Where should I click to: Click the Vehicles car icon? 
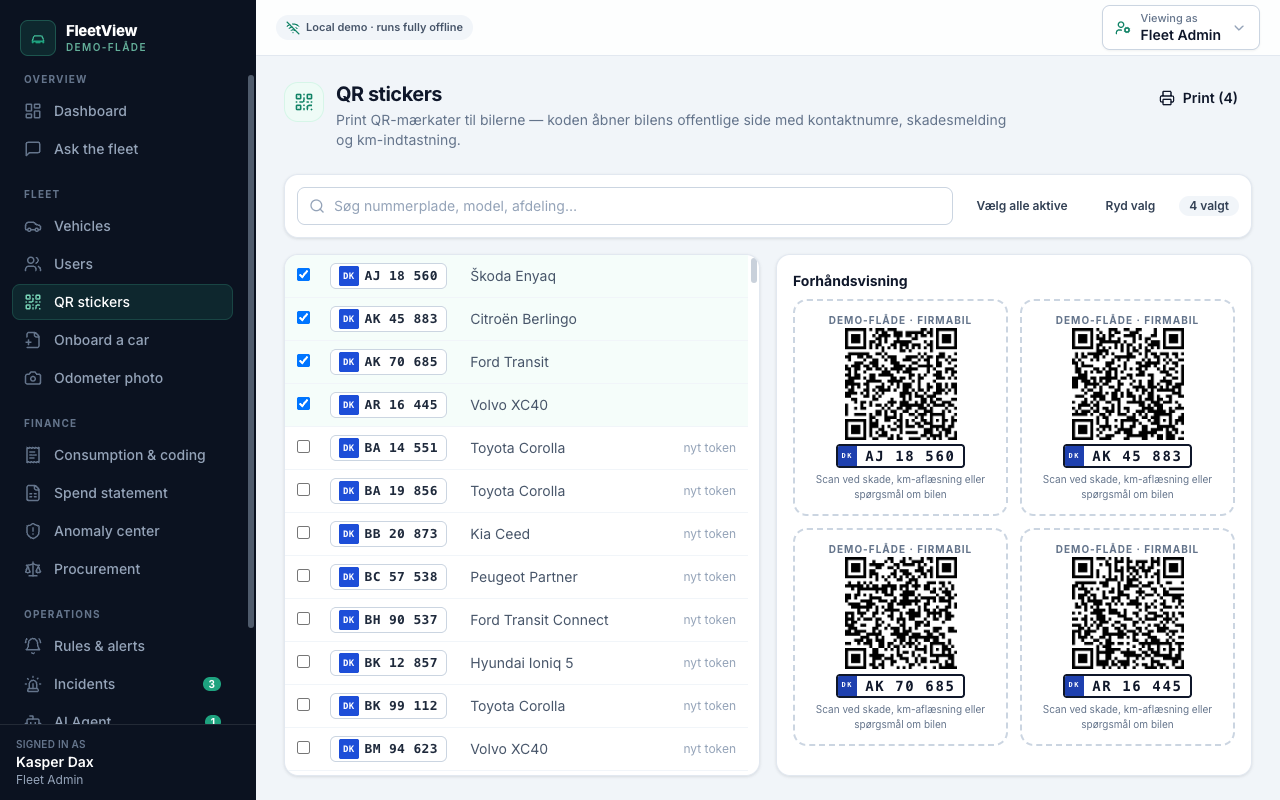coord(33,226)
